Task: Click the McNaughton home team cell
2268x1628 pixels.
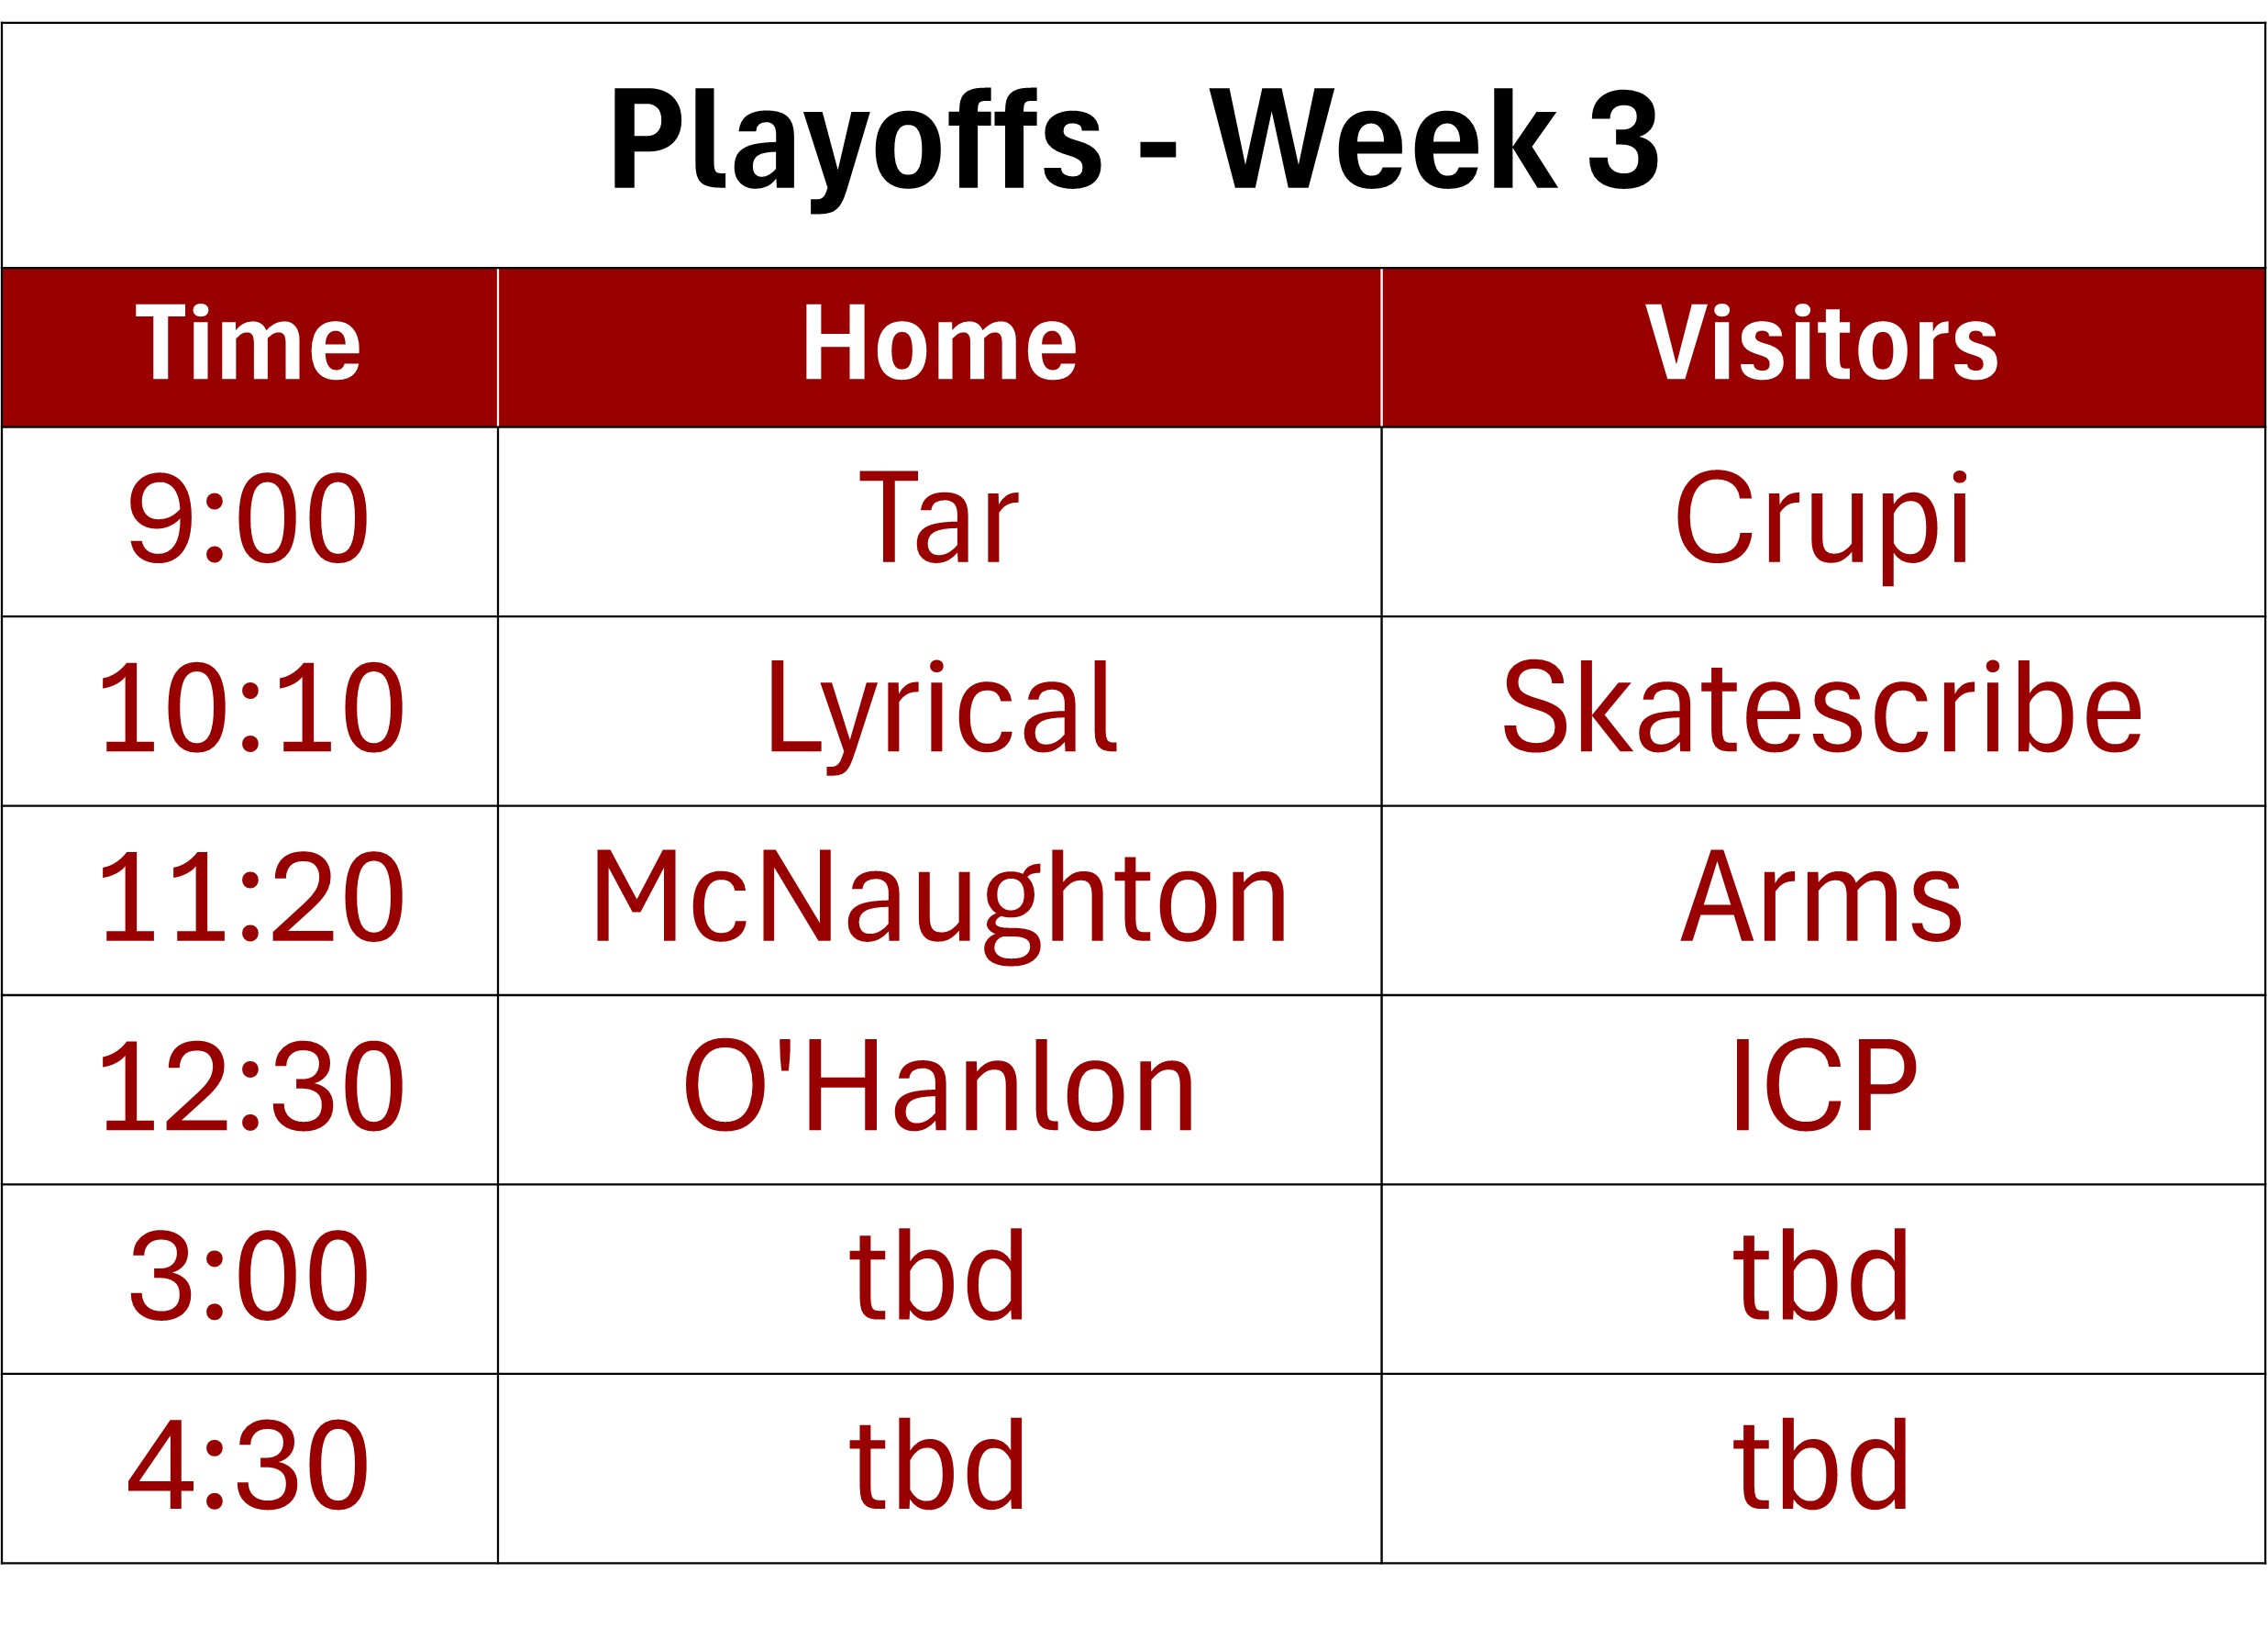Action: pyautogui.click(x=939, y=898)
